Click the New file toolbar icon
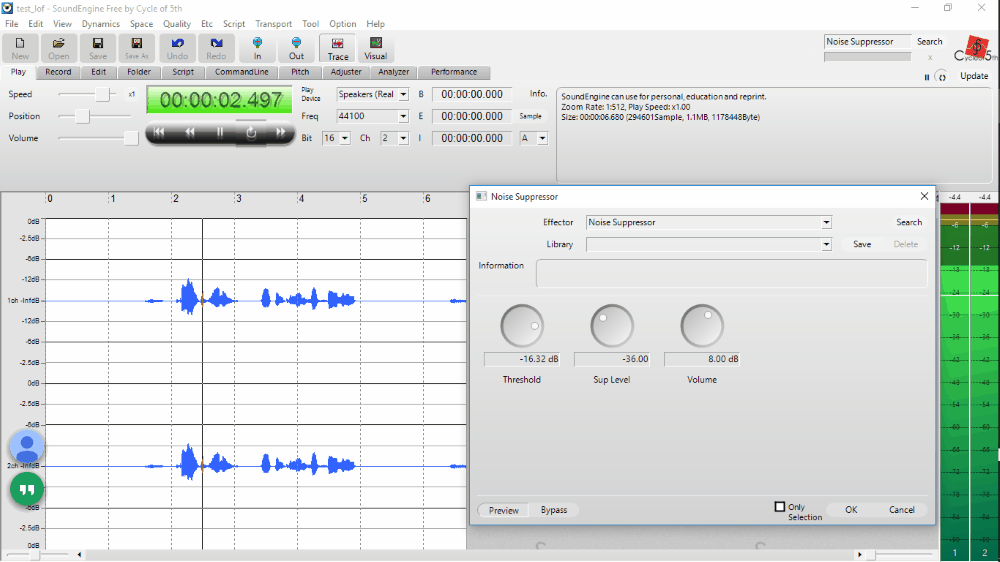Screen dimensions: 1000x562 (20, 48)
